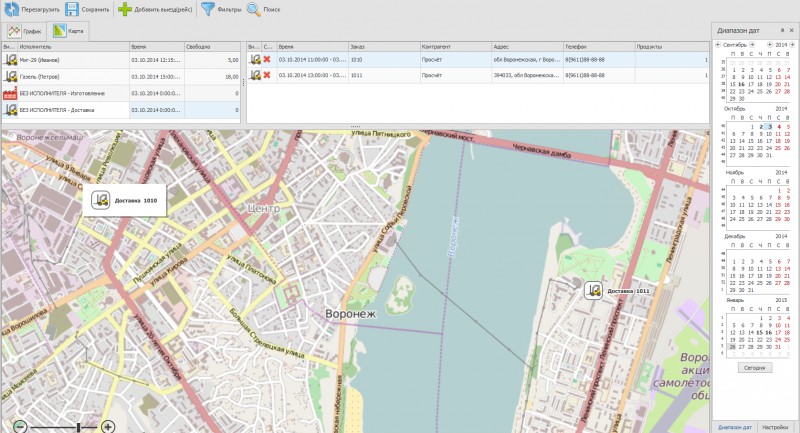800x433 pixels.
Task: Open Фильтры funnel icon
Action: pyautogui.click(x=207, y=10)
